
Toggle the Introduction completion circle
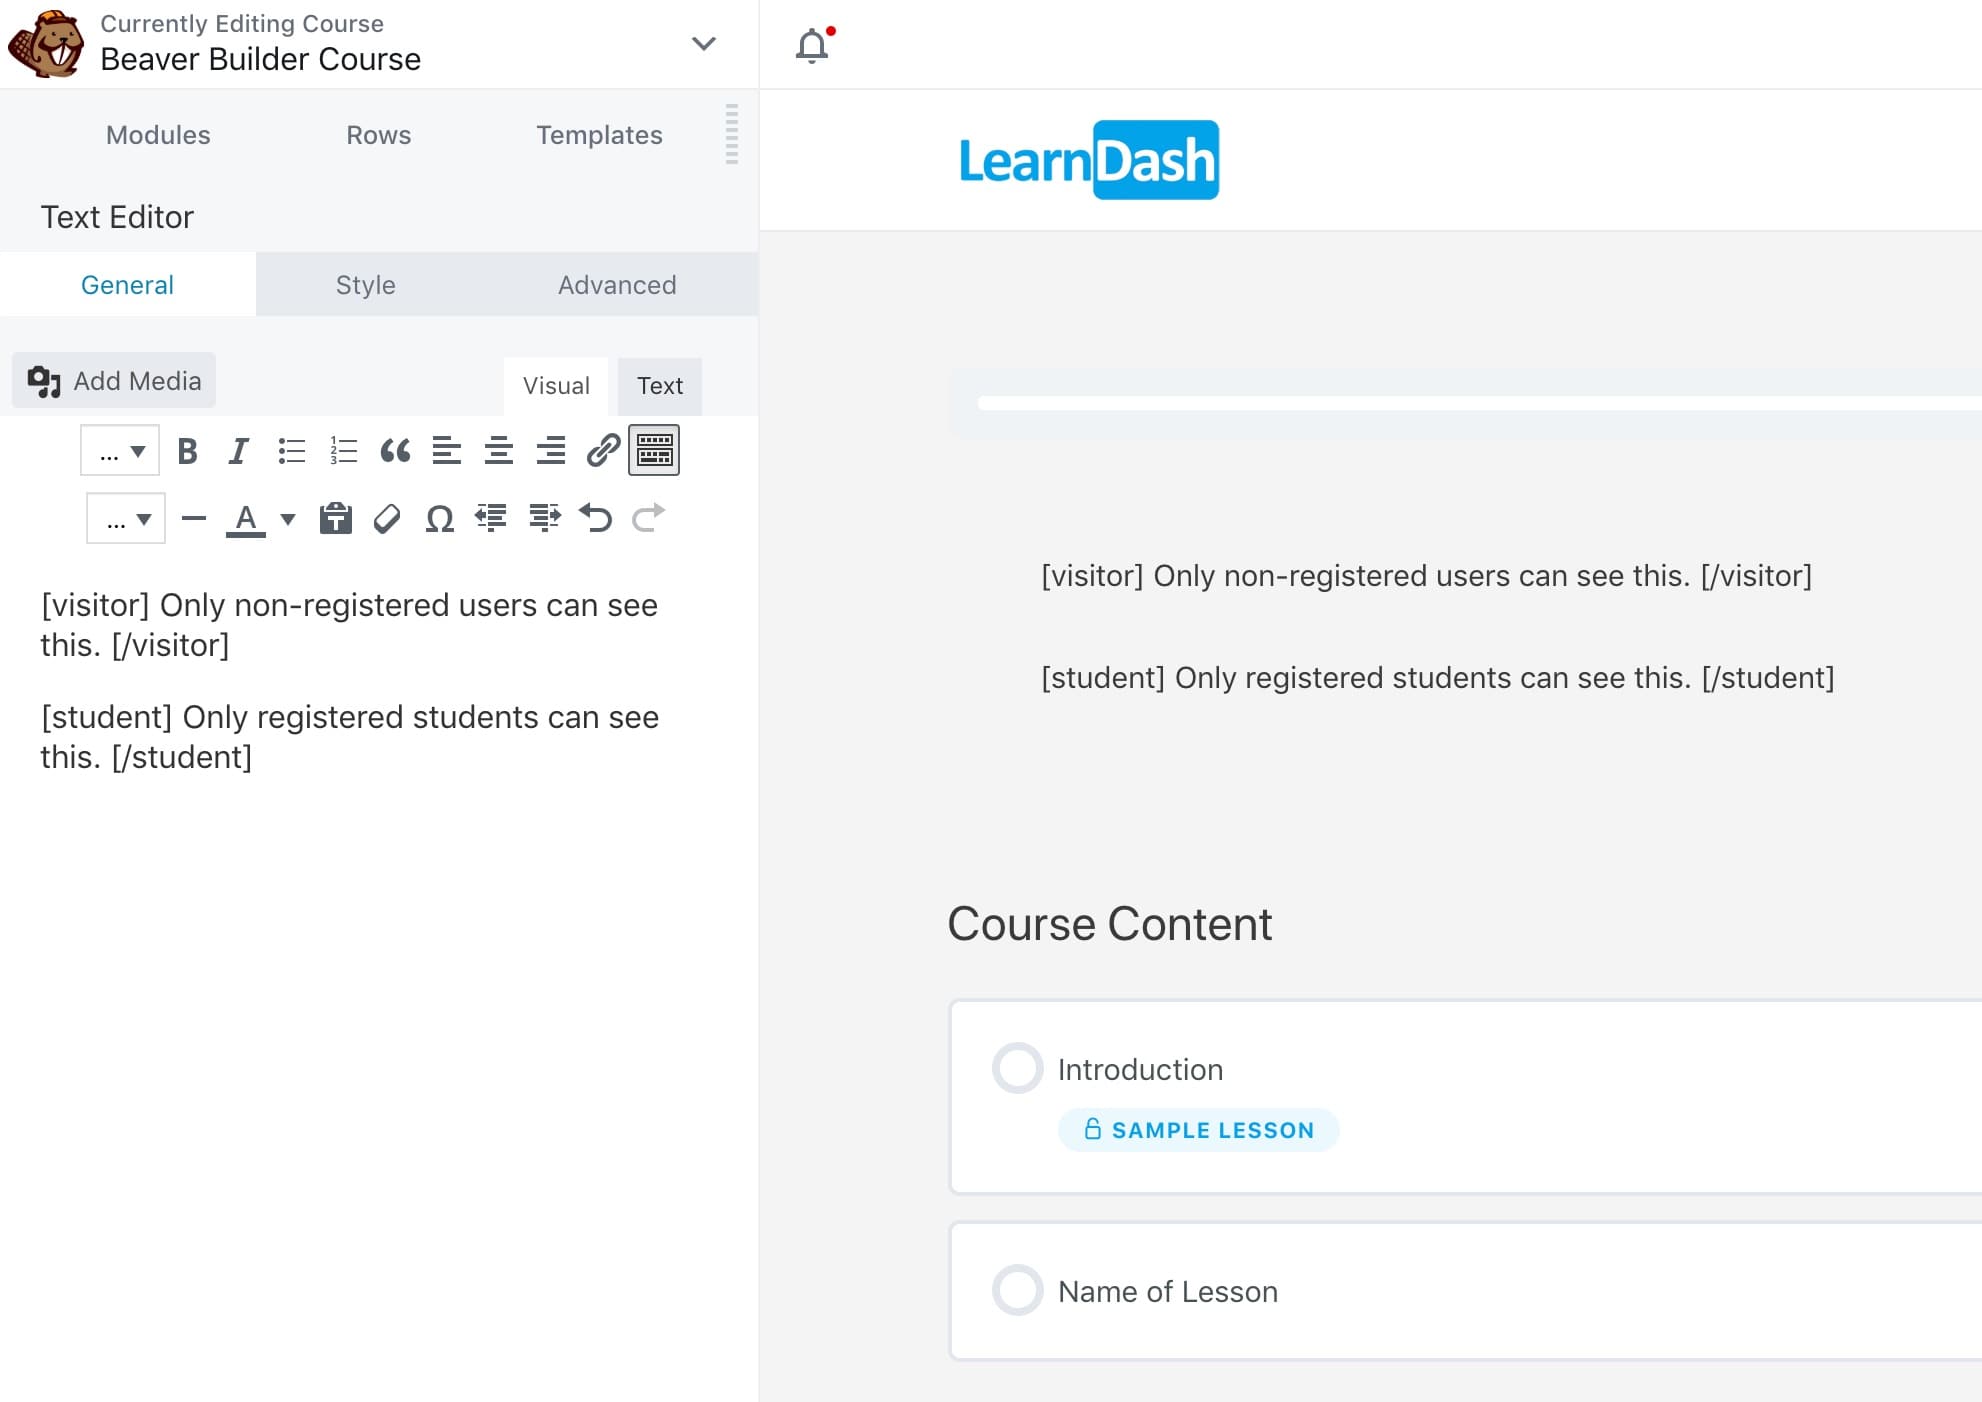[1018, 1068]
